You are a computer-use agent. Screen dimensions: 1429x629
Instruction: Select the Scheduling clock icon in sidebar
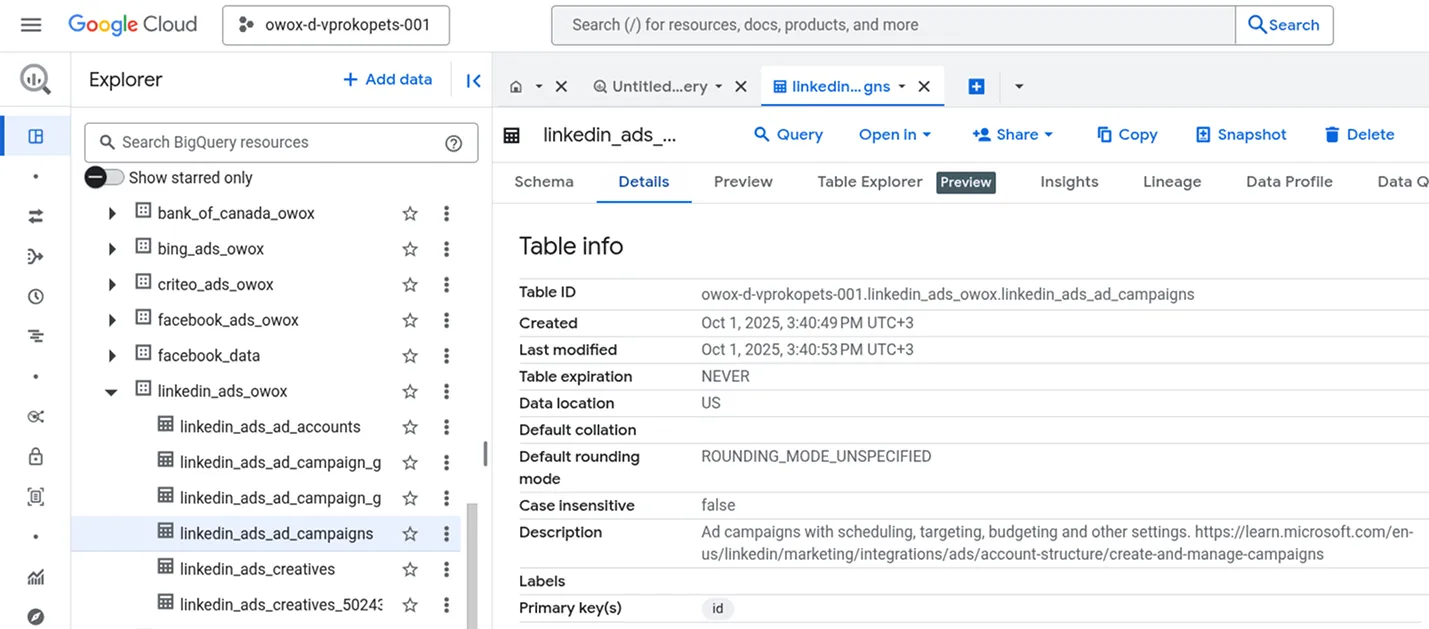35,296
